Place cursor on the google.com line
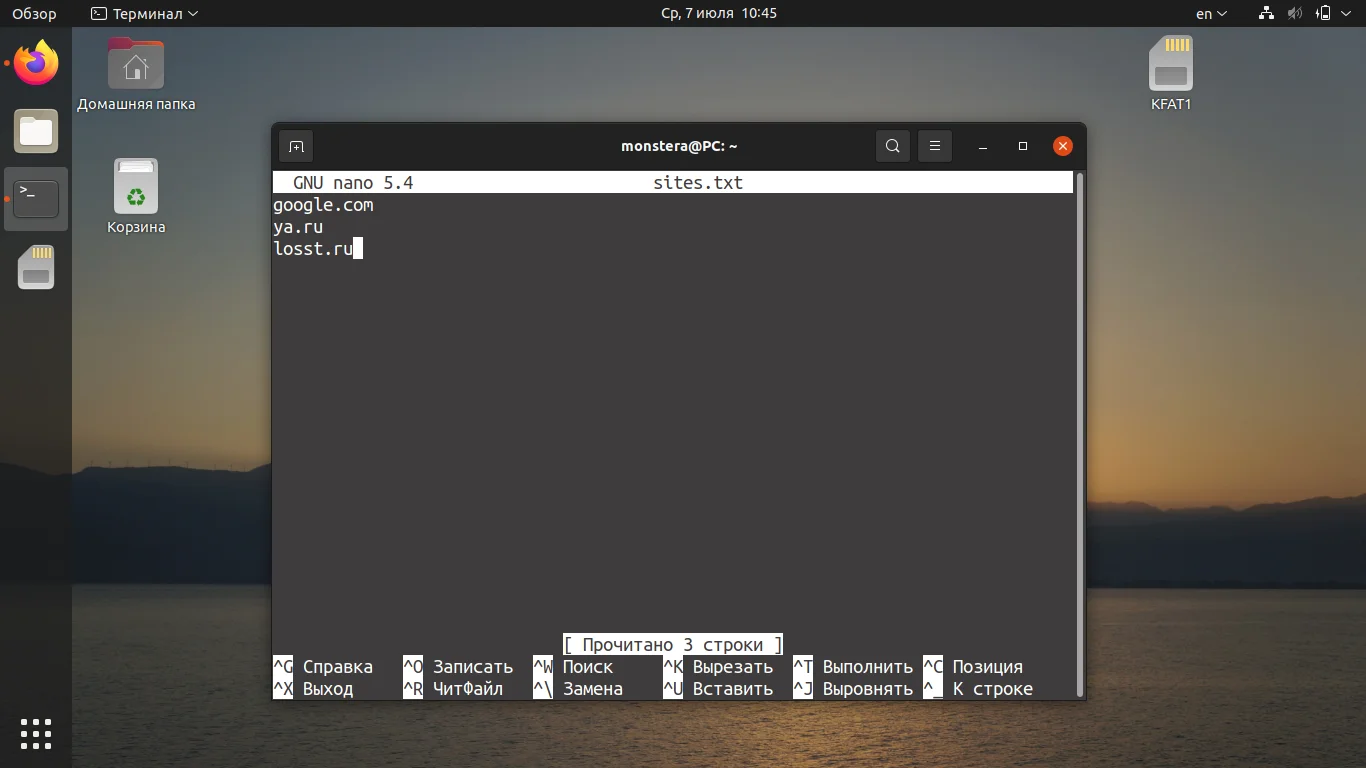Image resolution: width=1366 pixels, height=768 pixels. (323, 205)
